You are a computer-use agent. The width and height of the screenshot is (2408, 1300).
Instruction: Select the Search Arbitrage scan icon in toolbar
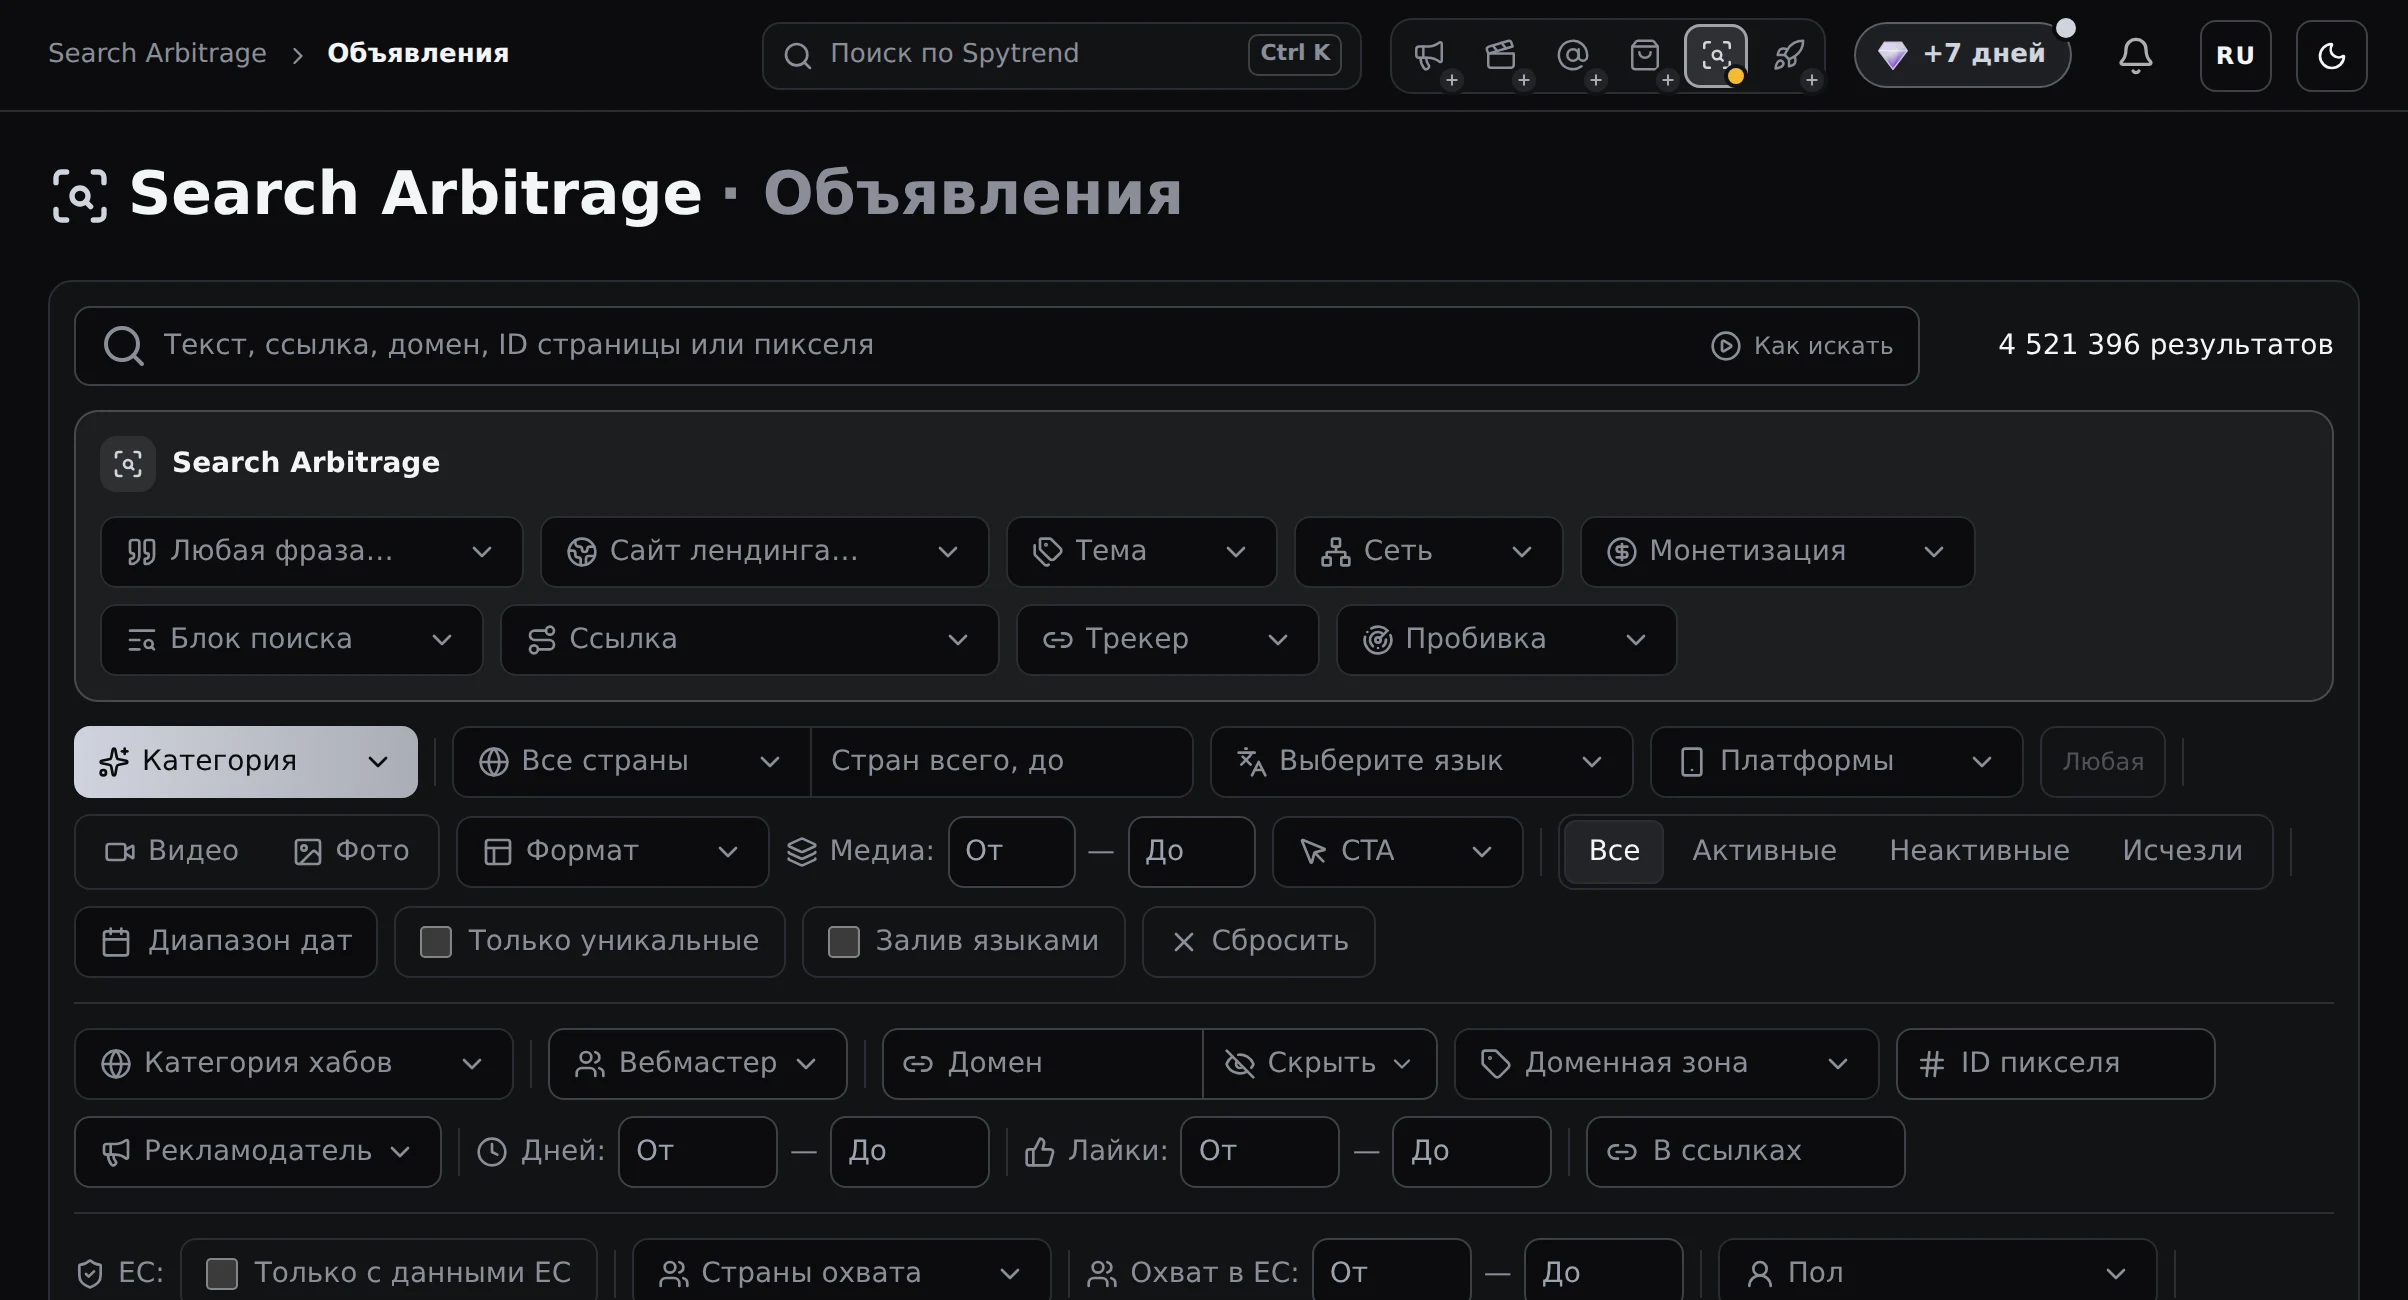pyautogui.click(x=1716, y=55)
